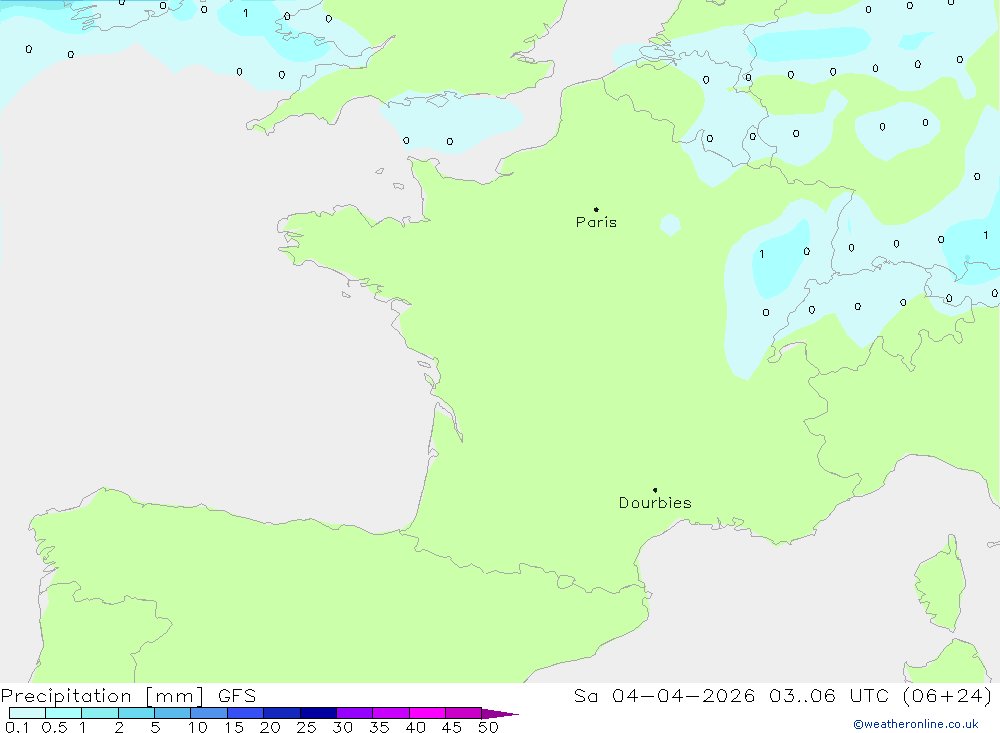Viewport: 1000px width, 733px height.
Task: Pick the legend swatch between 20 and 25
Action: [282, 713]
